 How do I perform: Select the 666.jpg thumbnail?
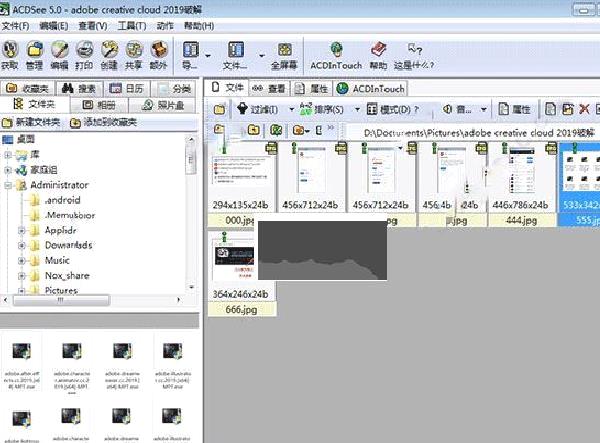(242, 273)
